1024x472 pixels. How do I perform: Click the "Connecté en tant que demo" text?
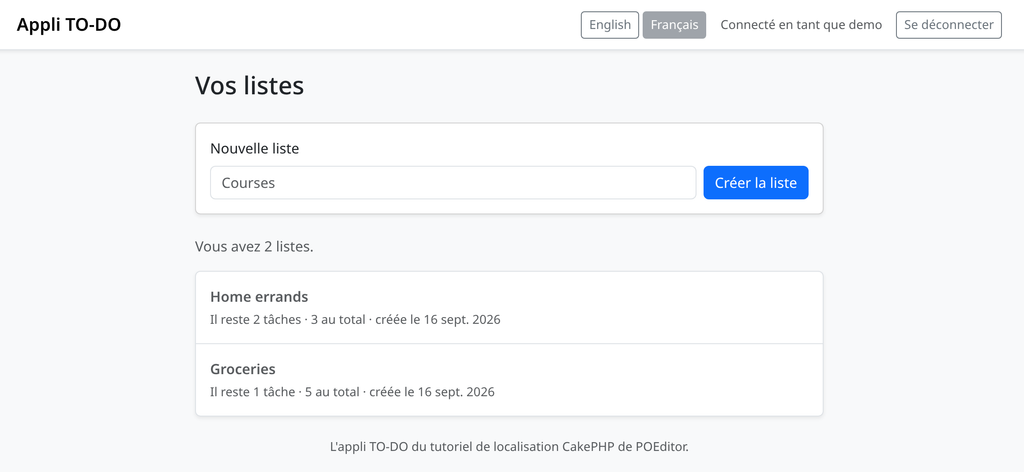[x=801, y=25]
